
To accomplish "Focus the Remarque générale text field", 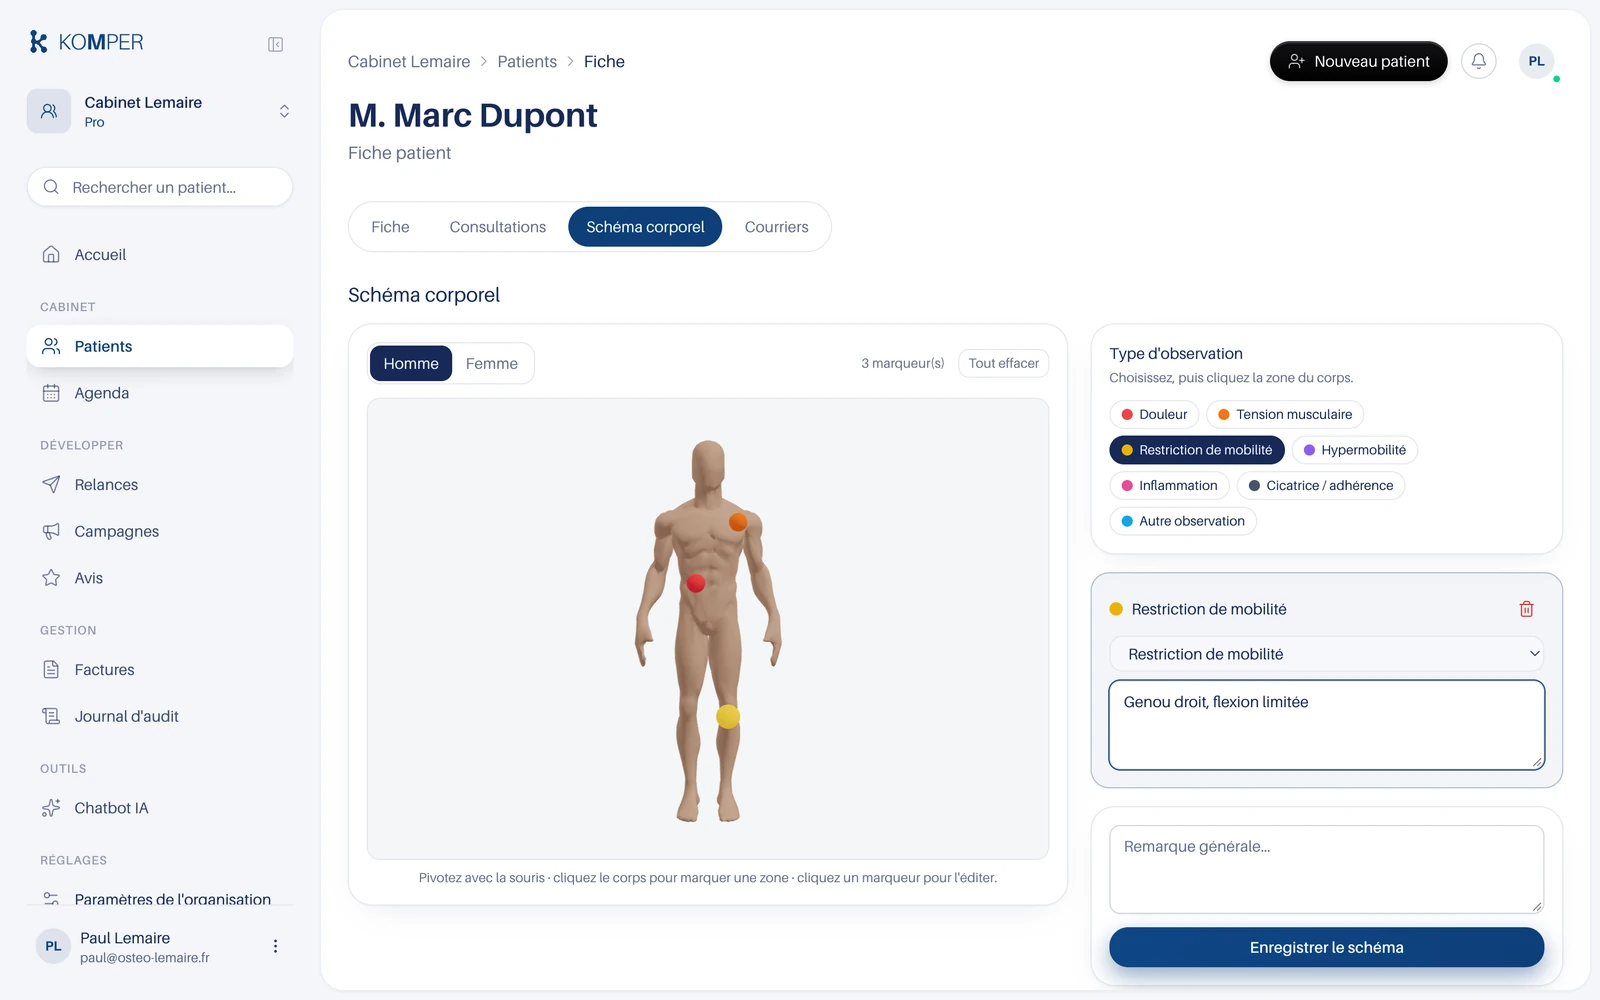I will 1326,869.
